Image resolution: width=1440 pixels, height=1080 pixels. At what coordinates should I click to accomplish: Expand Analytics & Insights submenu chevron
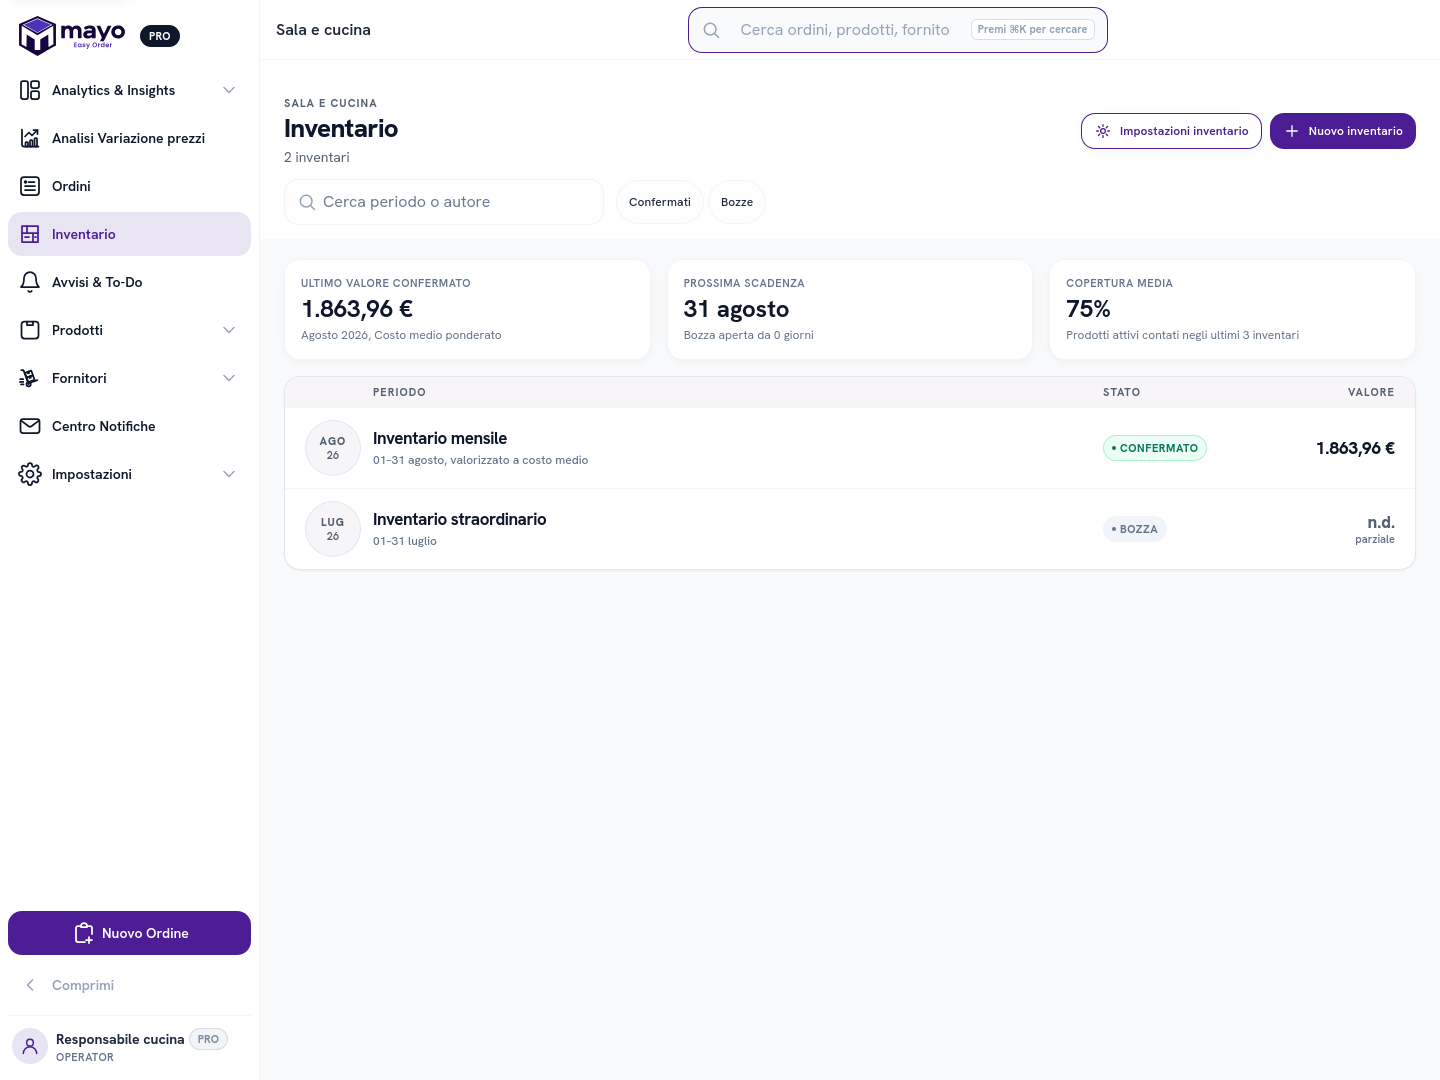click(x=229, y=90)
